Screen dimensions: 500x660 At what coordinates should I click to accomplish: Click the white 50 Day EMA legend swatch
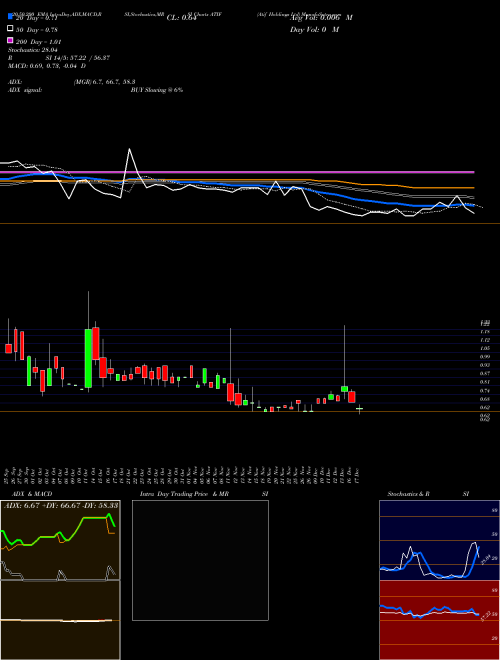[10, 29]
